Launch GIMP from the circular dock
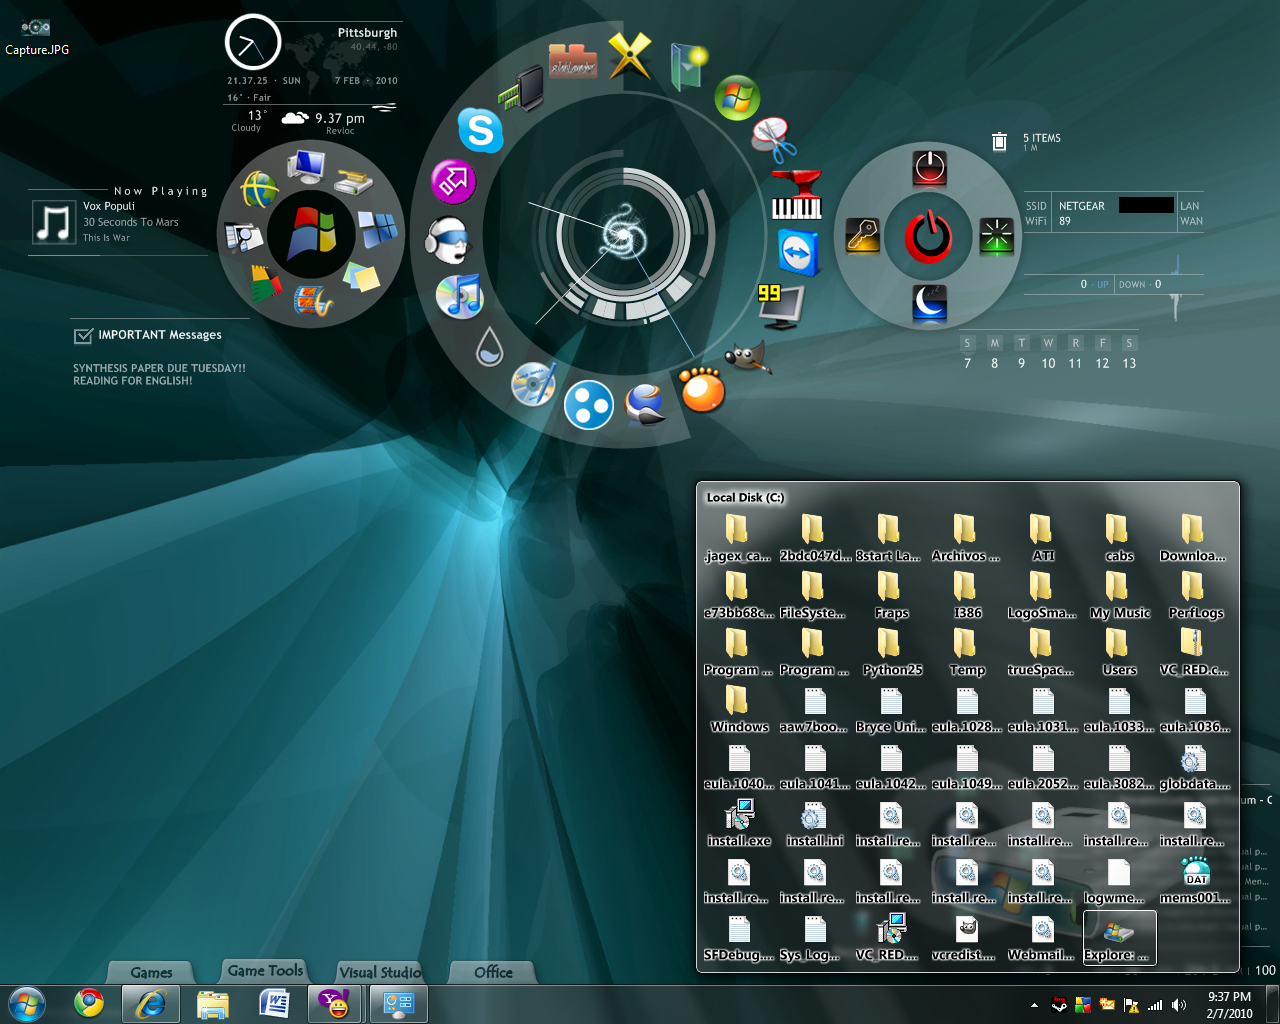Screen dimensions: 1280x1024 click(x=746, y=357)
